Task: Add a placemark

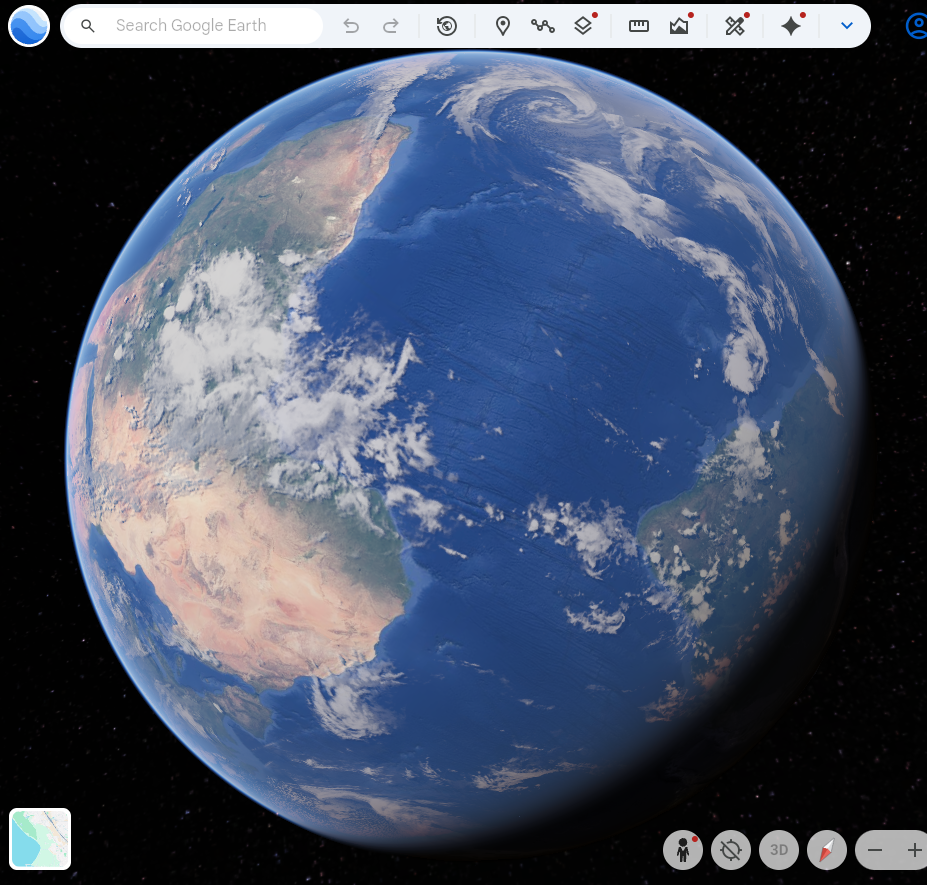Action: tap(503, 26)
